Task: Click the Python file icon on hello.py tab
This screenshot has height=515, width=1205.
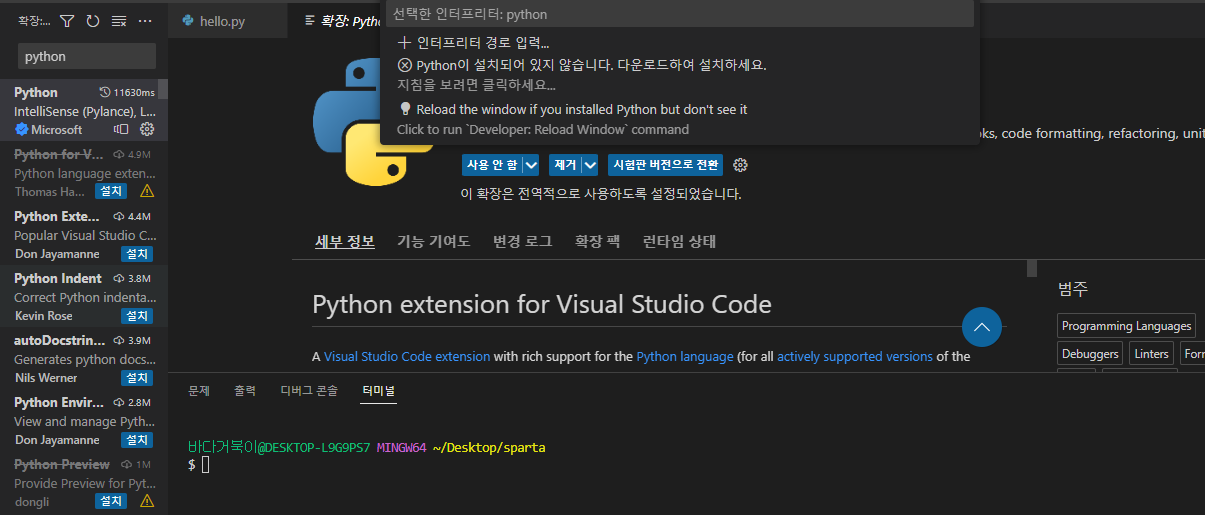Action: (x=187, y=20)
